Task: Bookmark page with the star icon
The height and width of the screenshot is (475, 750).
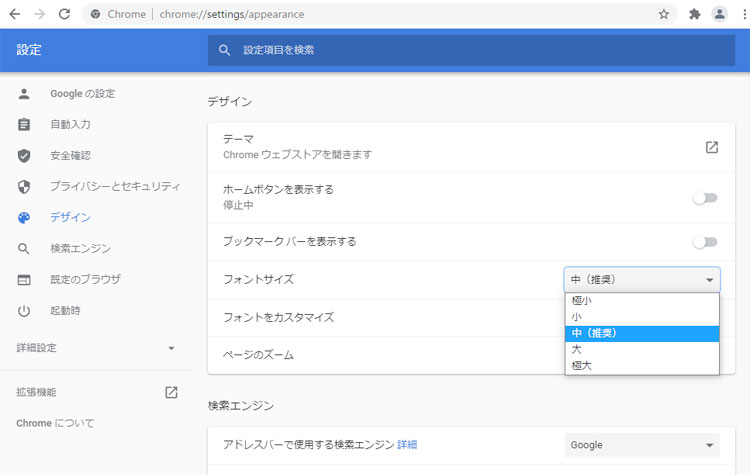Action: [x=664, y=14]
